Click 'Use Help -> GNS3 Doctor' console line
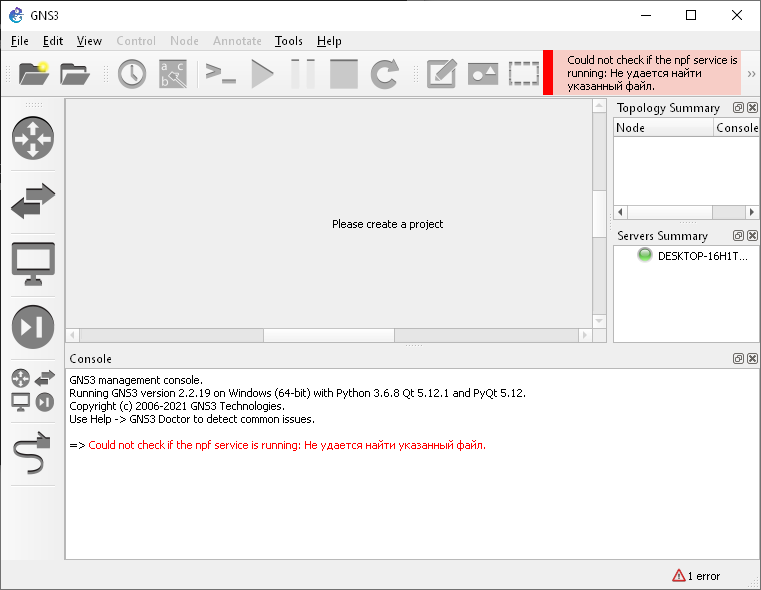The image size is (761, 590). 192,419
